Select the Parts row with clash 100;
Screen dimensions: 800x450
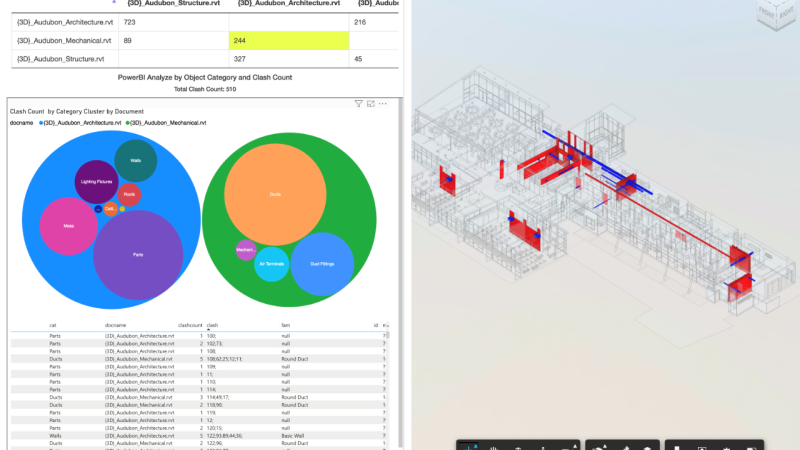coord(199,336)
